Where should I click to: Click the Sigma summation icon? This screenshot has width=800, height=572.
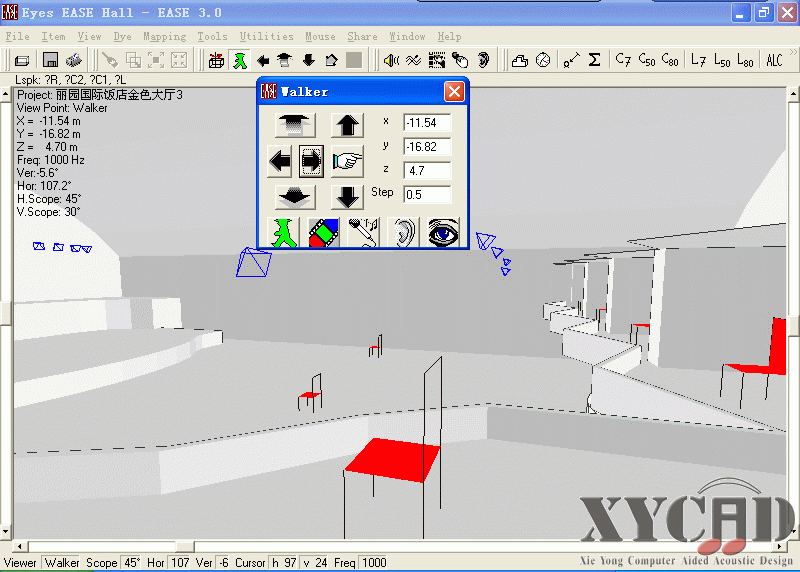click(594, 60)
